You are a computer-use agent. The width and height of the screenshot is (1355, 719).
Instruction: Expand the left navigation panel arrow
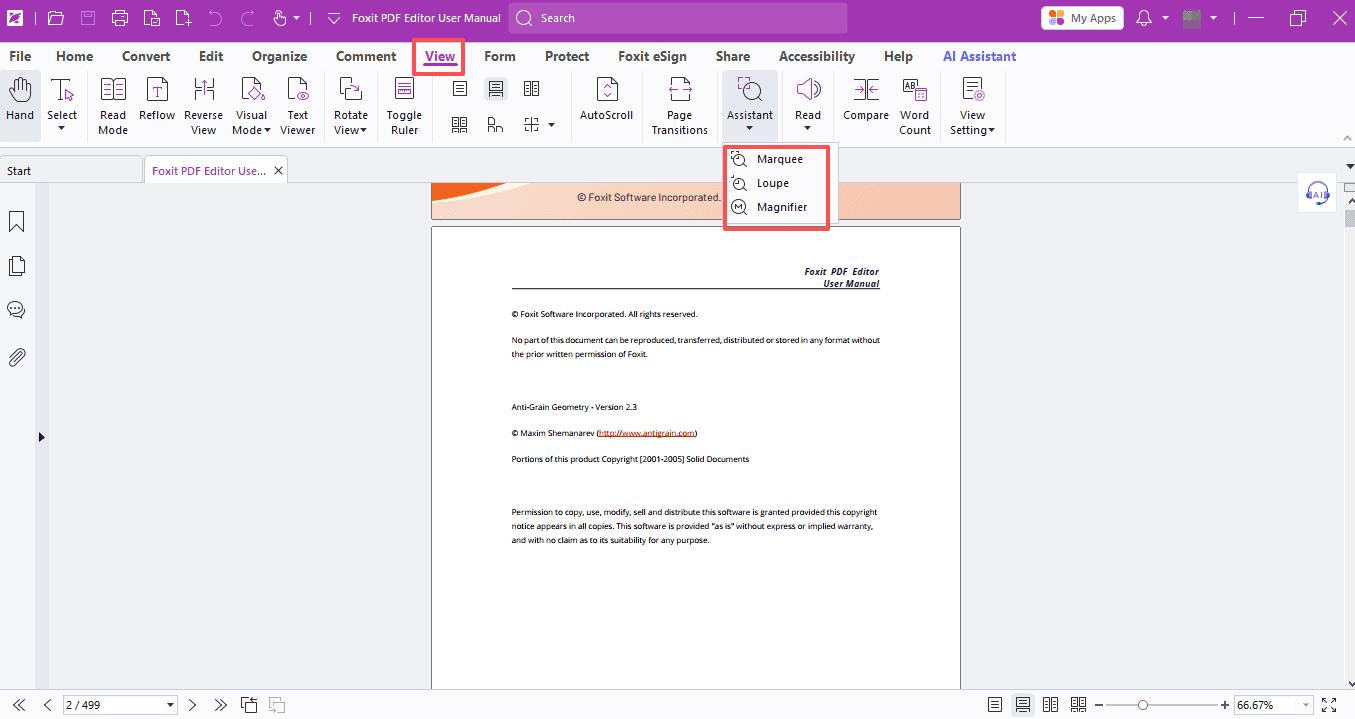point(41,437)
